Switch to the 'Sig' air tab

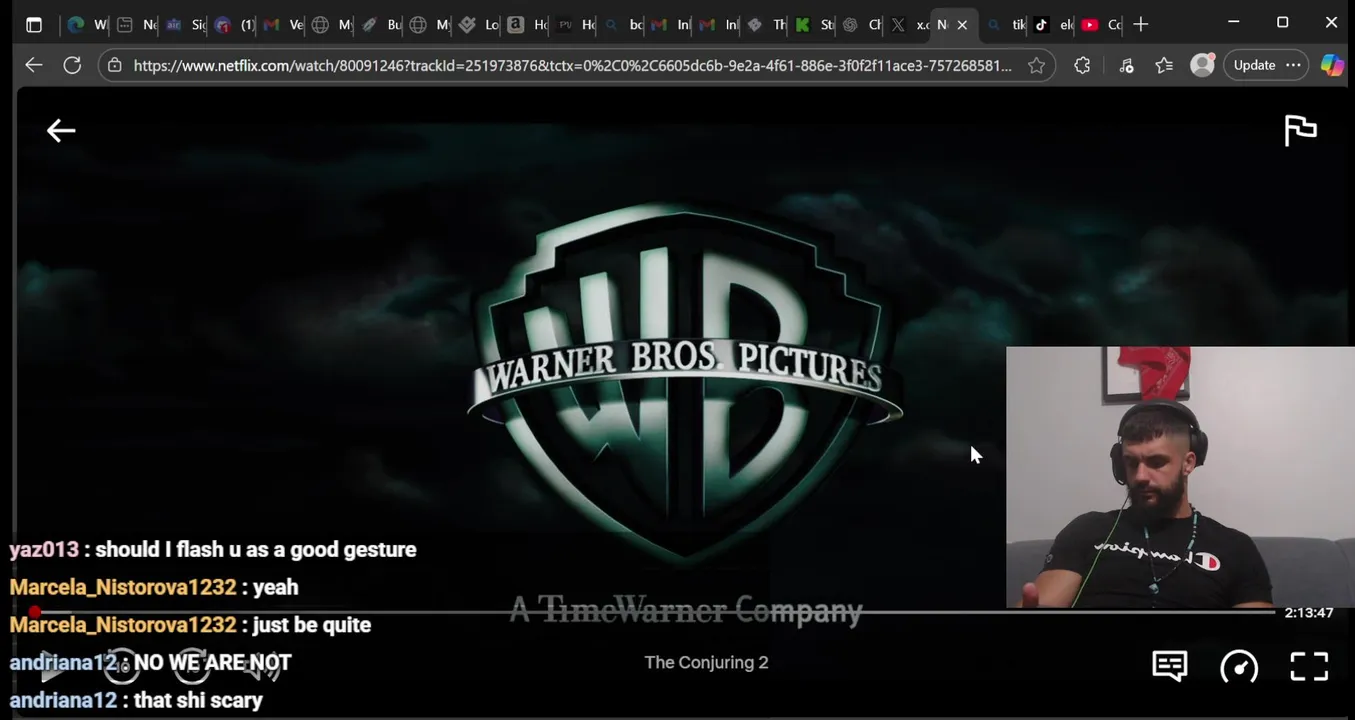[x=184, y=25]
